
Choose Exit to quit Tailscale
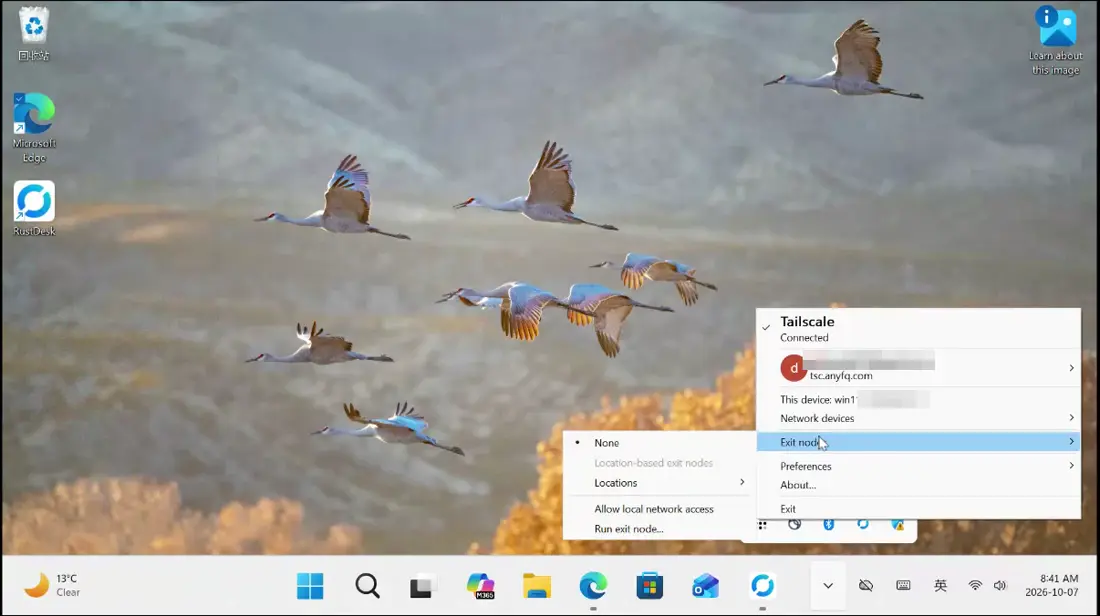click(x=918, y=509)
